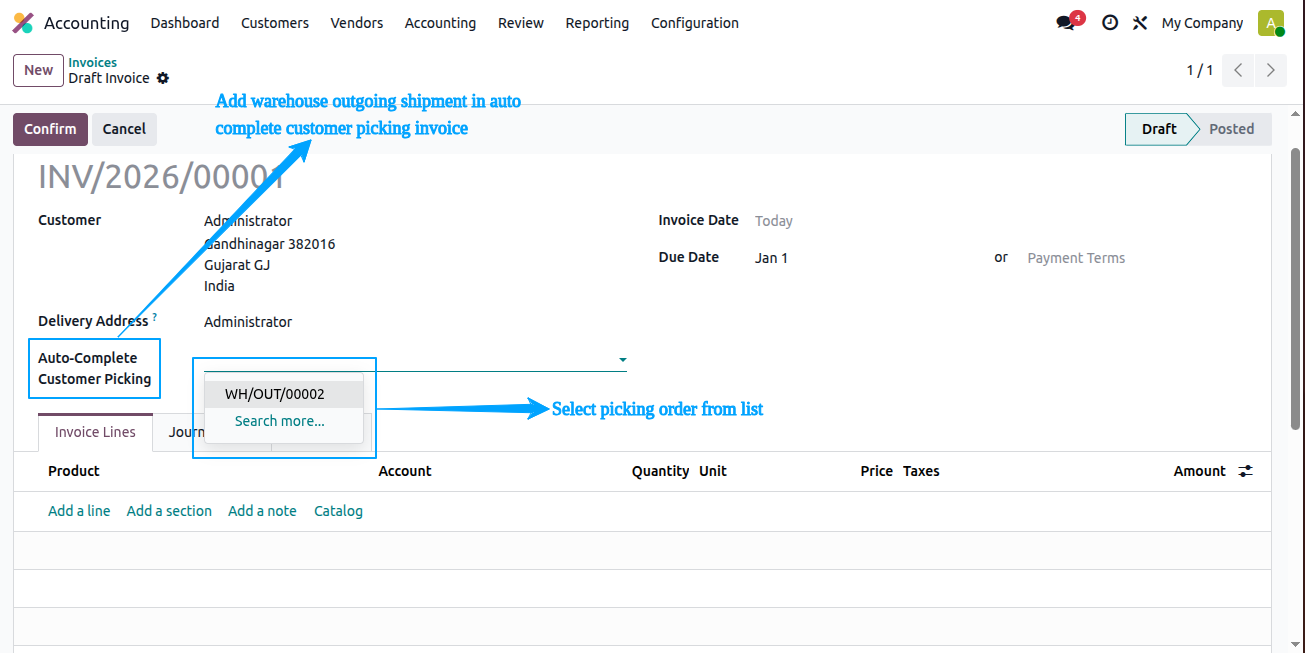The image size is (1305, 653).
Task: Click the Gujarat GJ address line
Action: [237, 265]
